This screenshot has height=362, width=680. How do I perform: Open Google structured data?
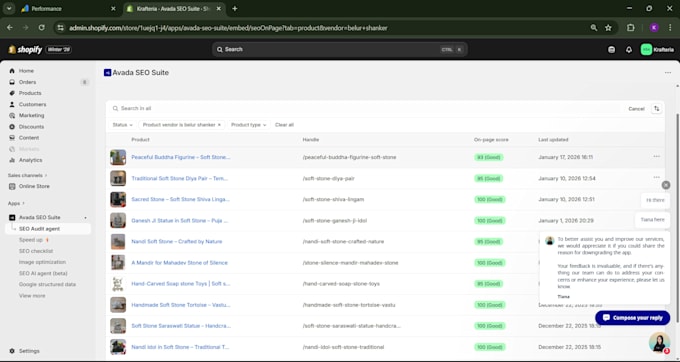47,284
